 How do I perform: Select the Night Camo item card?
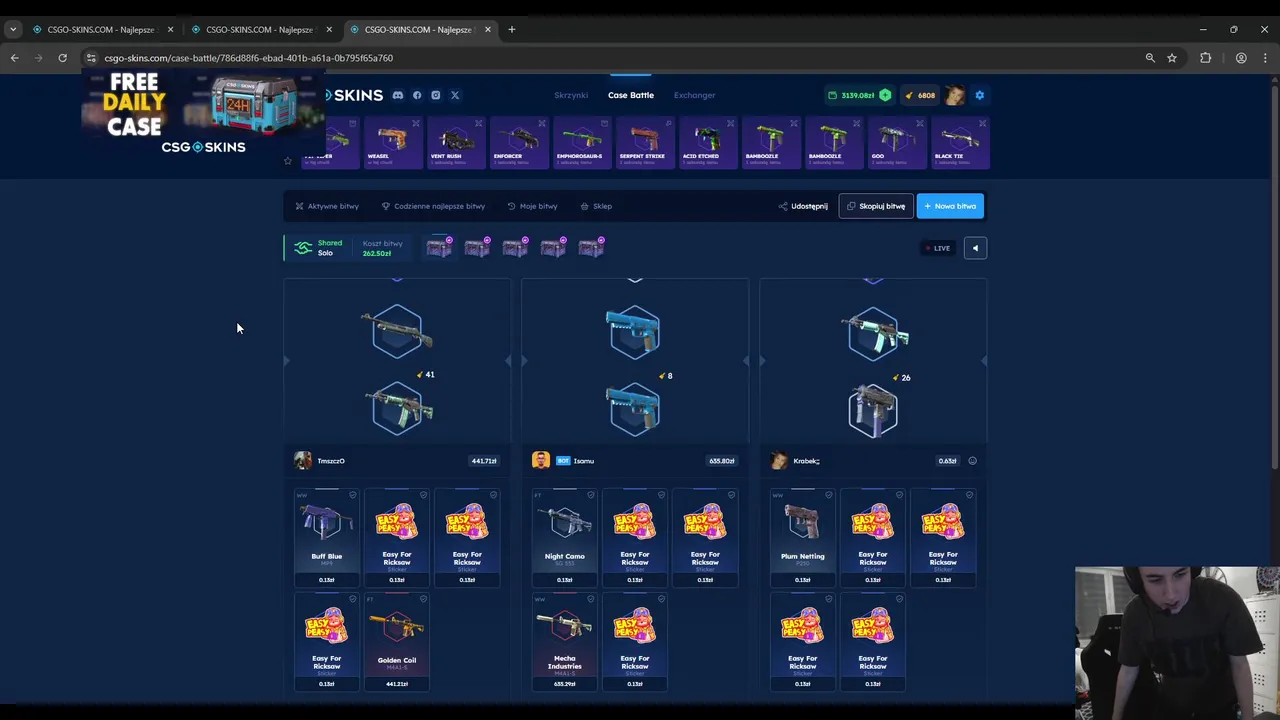(565, 537)
